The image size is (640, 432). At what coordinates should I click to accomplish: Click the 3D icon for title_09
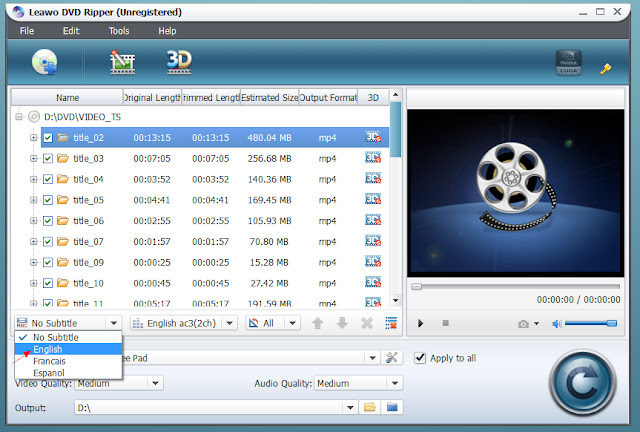pyautogui.click(x=373, y=262)
